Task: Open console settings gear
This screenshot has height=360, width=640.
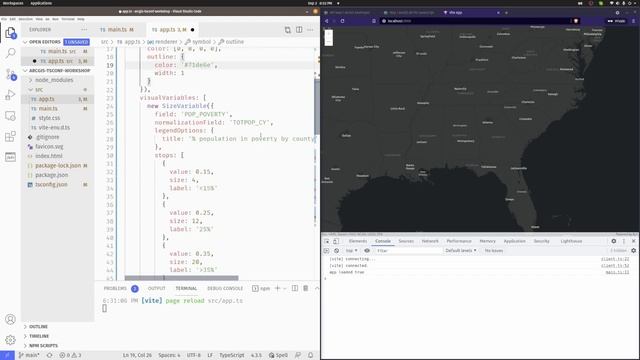Action: click(633, 251)
